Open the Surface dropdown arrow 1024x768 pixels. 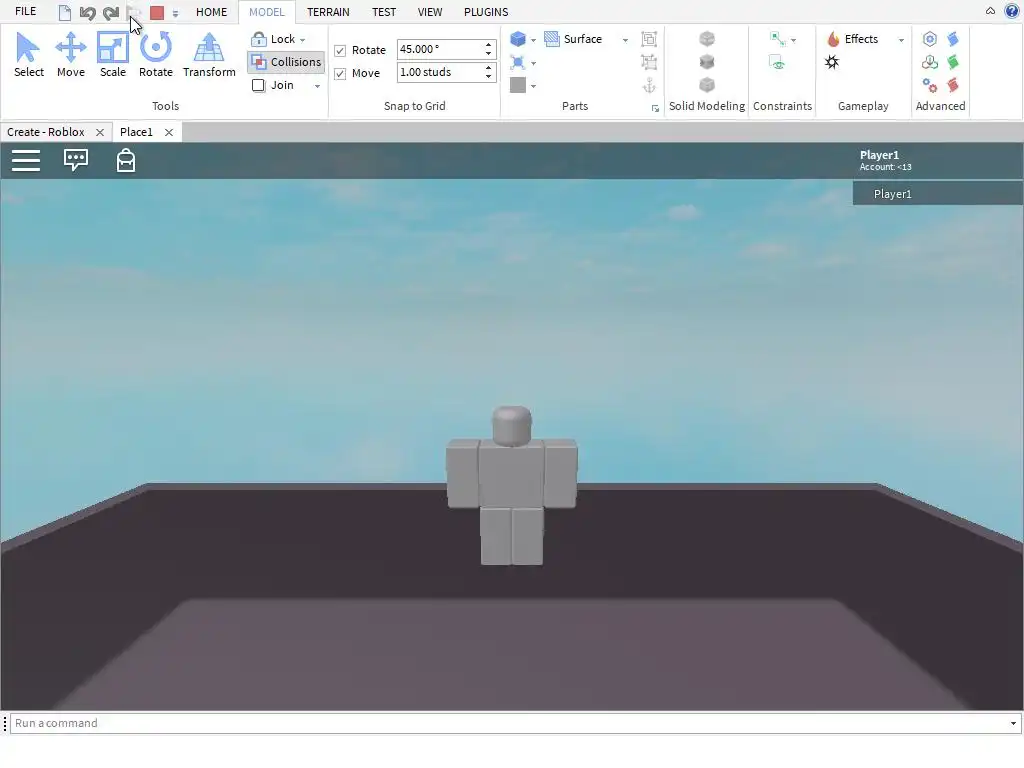[625, 40]
